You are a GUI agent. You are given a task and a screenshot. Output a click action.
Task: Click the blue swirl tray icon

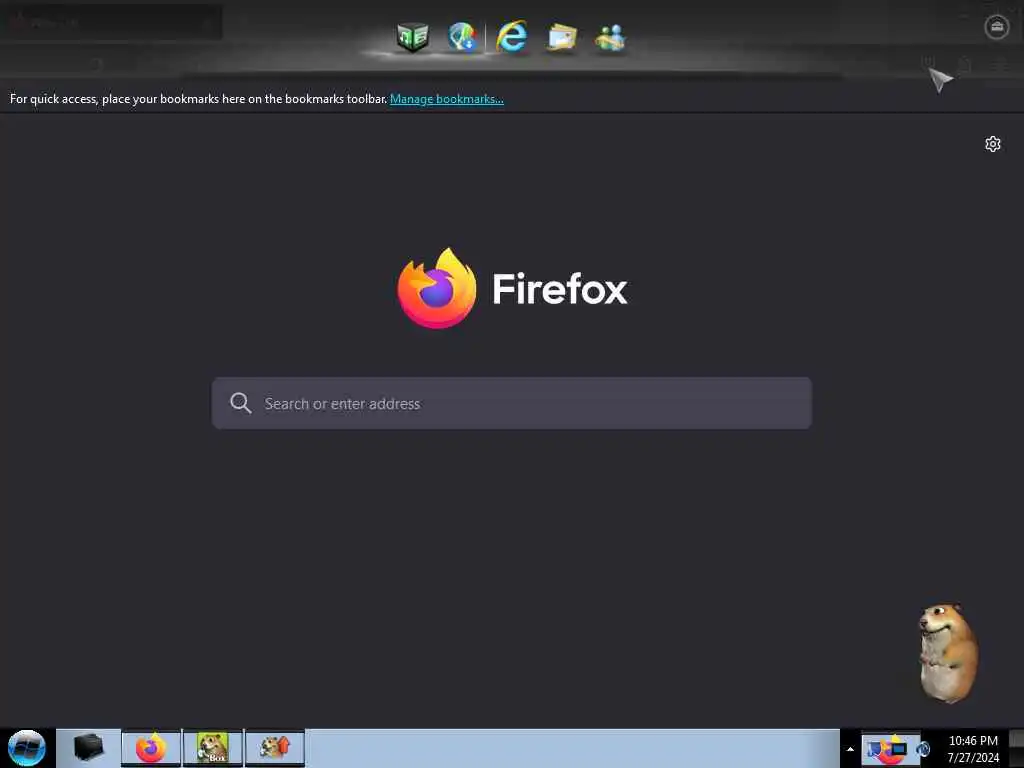coord(923,749)
